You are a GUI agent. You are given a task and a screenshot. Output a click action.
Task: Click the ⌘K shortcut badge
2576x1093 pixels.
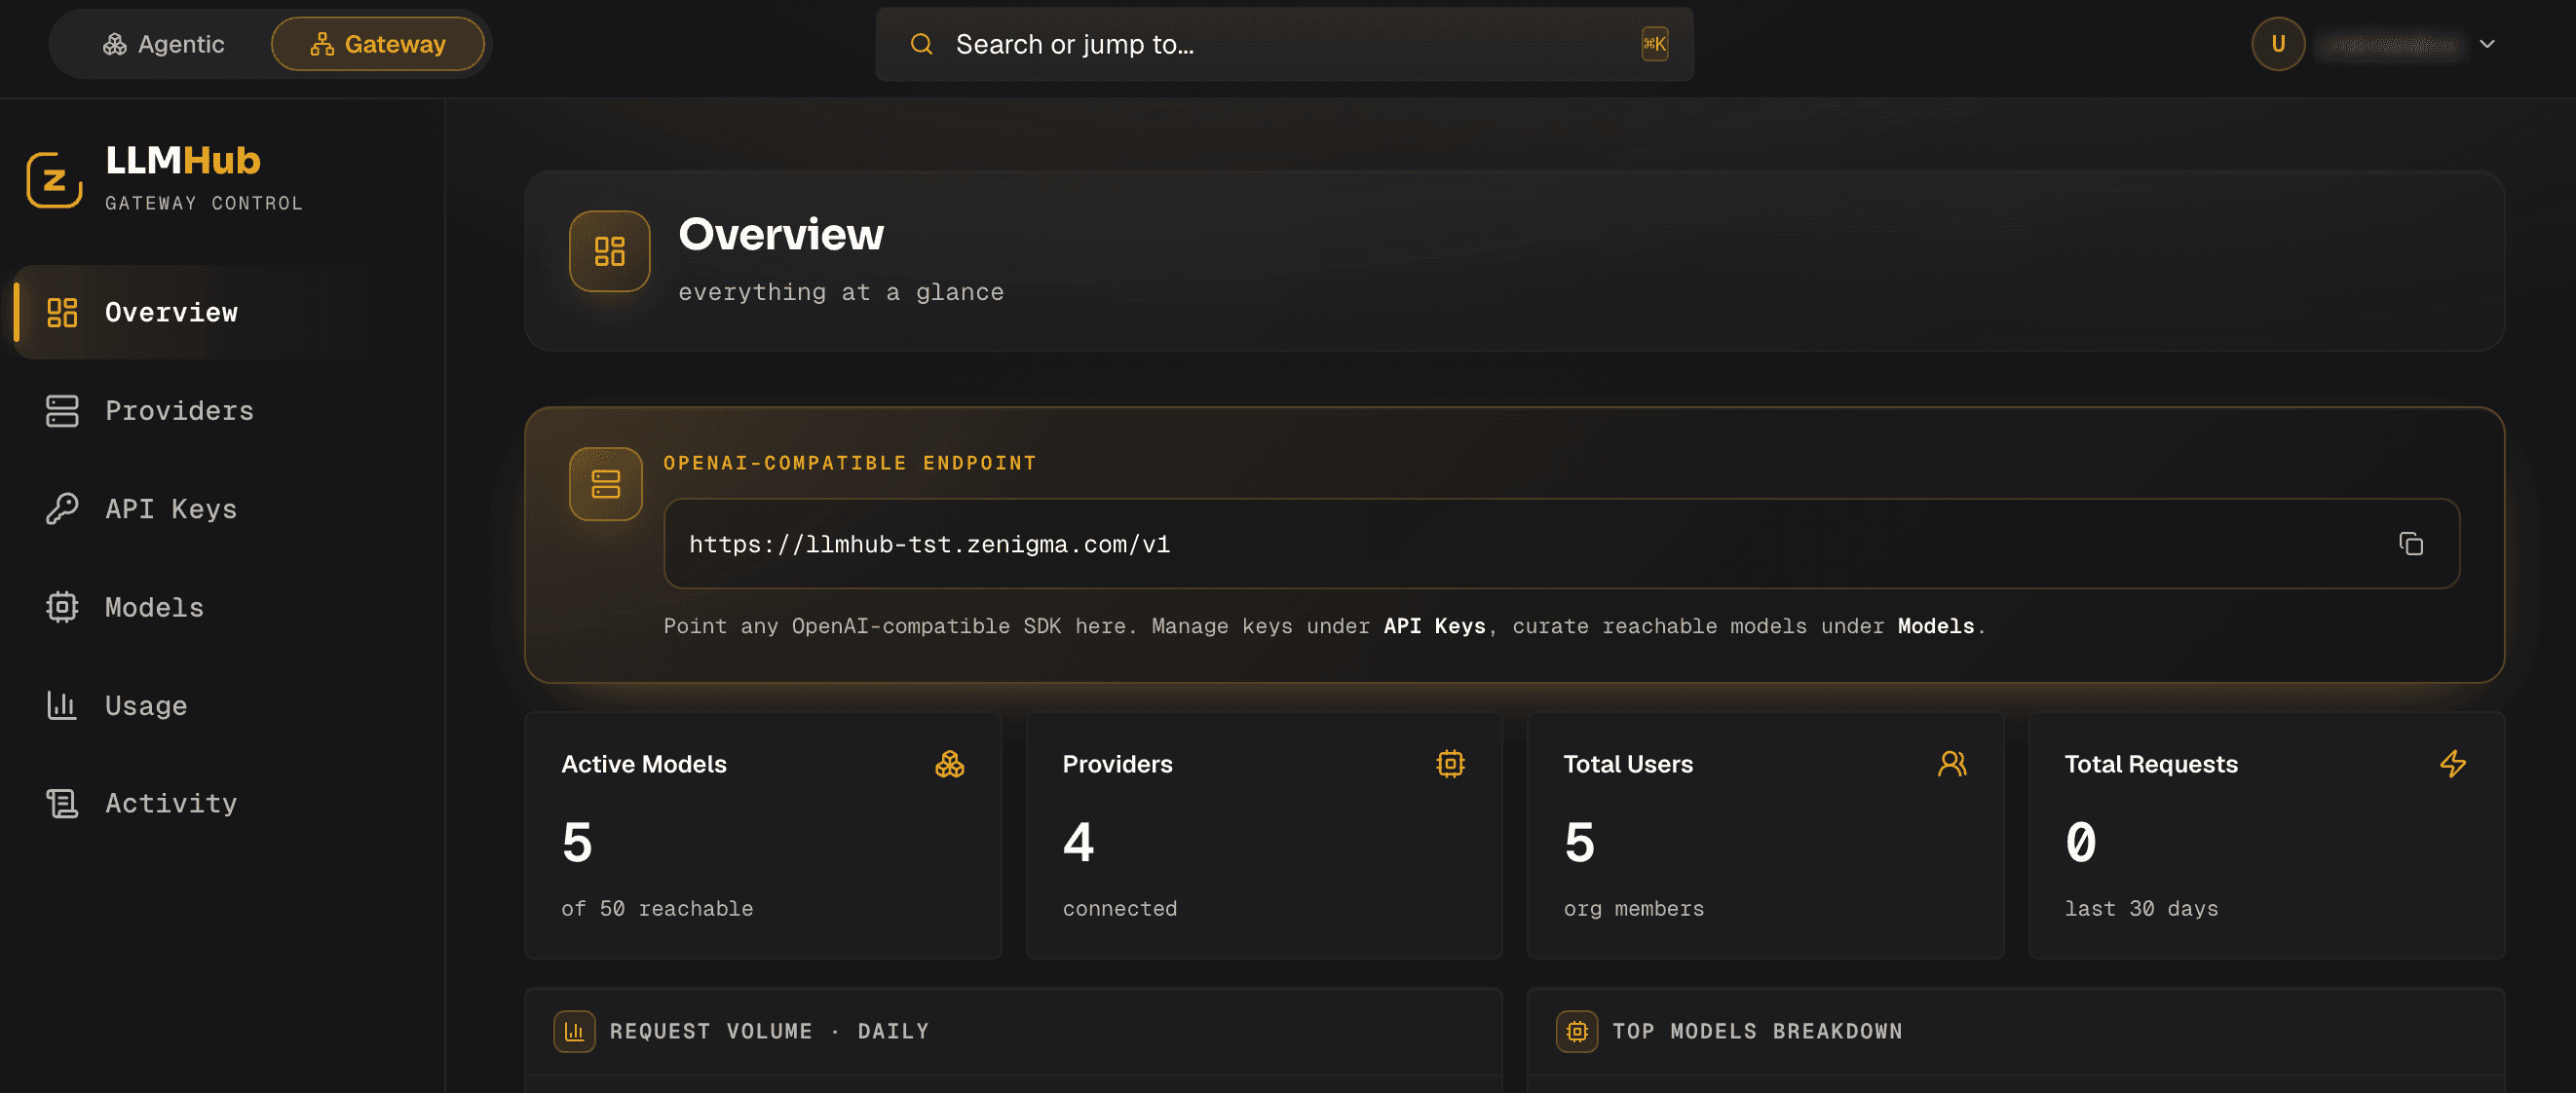click(x=1654, y=44)
